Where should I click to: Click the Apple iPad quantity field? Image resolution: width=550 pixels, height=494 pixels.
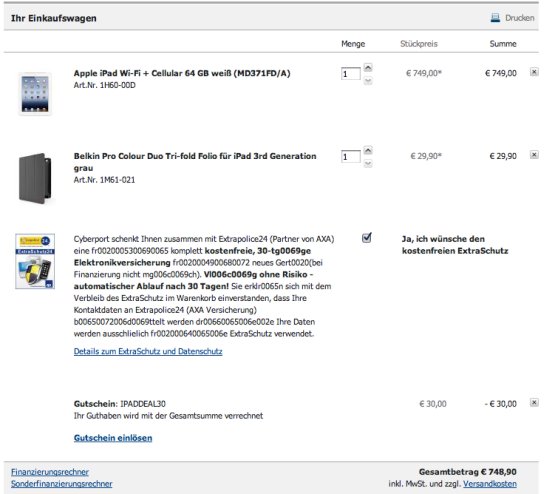350,74
